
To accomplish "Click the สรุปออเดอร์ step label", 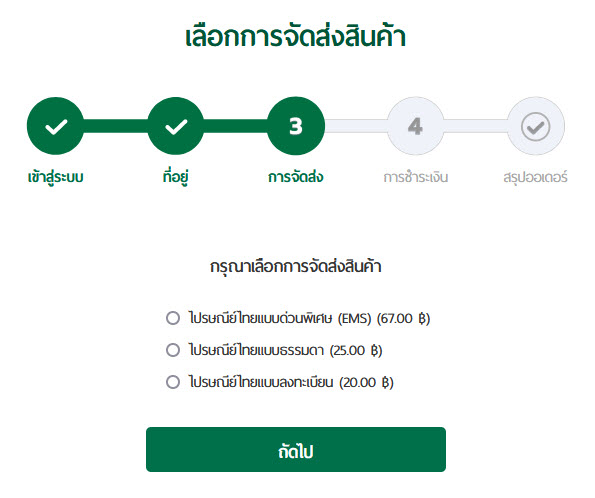I will coord(535,177).
